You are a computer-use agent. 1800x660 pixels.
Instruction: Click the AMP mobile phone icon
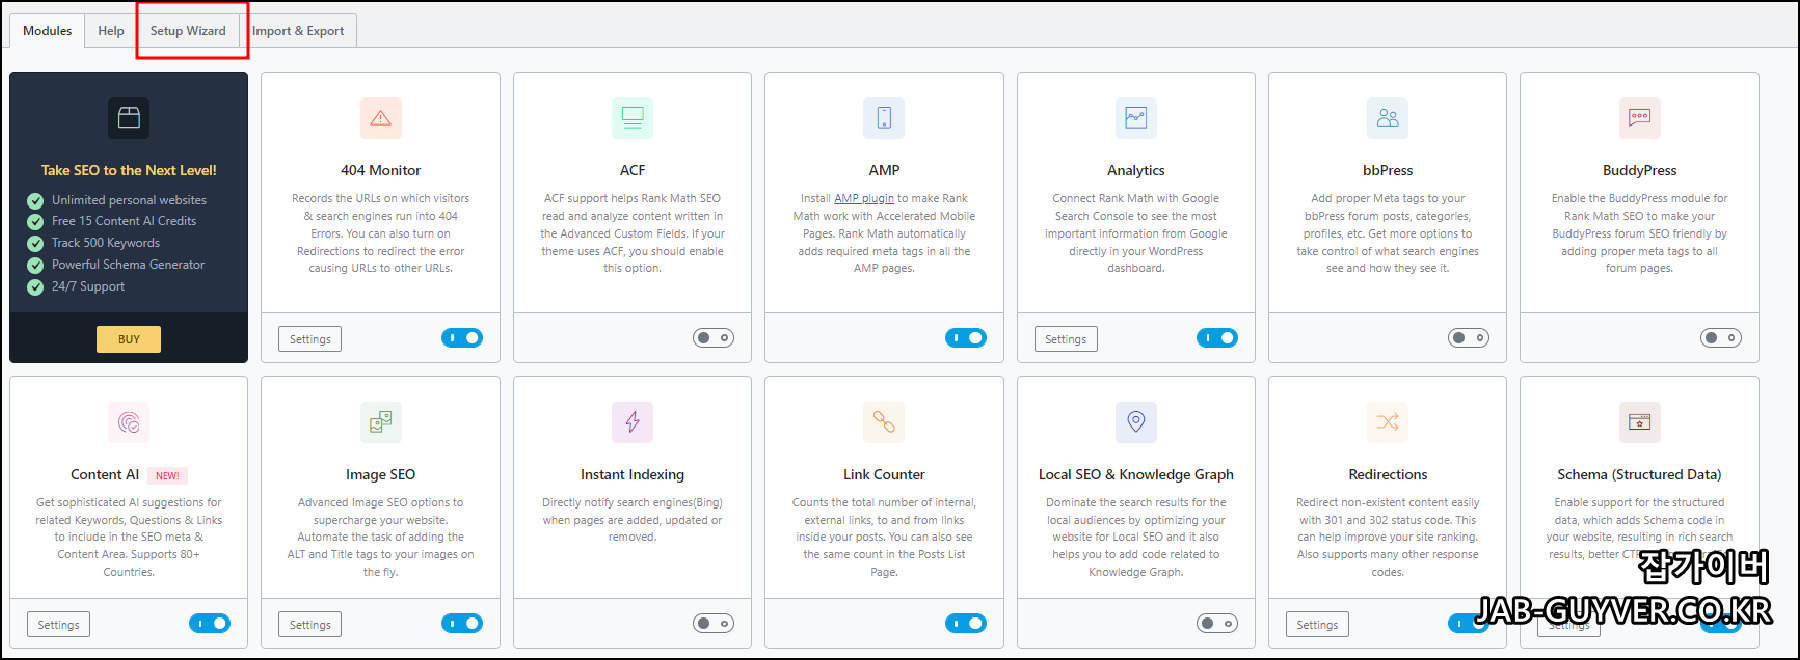pos(884,118)
